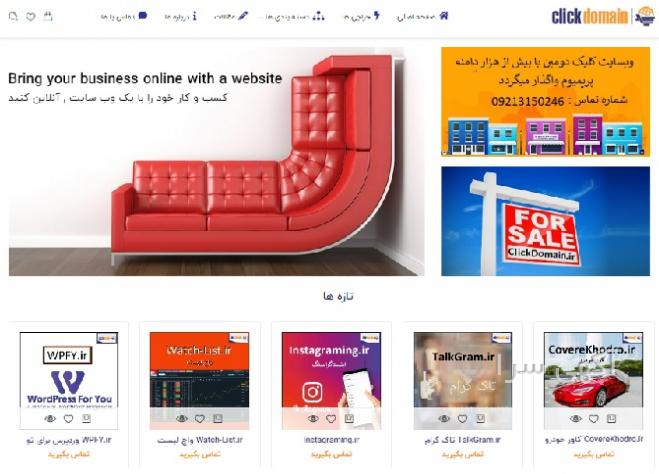Open the wishlist heart icon in header
This screenshot has width=659, height=474.
click(x=31, y=16)
